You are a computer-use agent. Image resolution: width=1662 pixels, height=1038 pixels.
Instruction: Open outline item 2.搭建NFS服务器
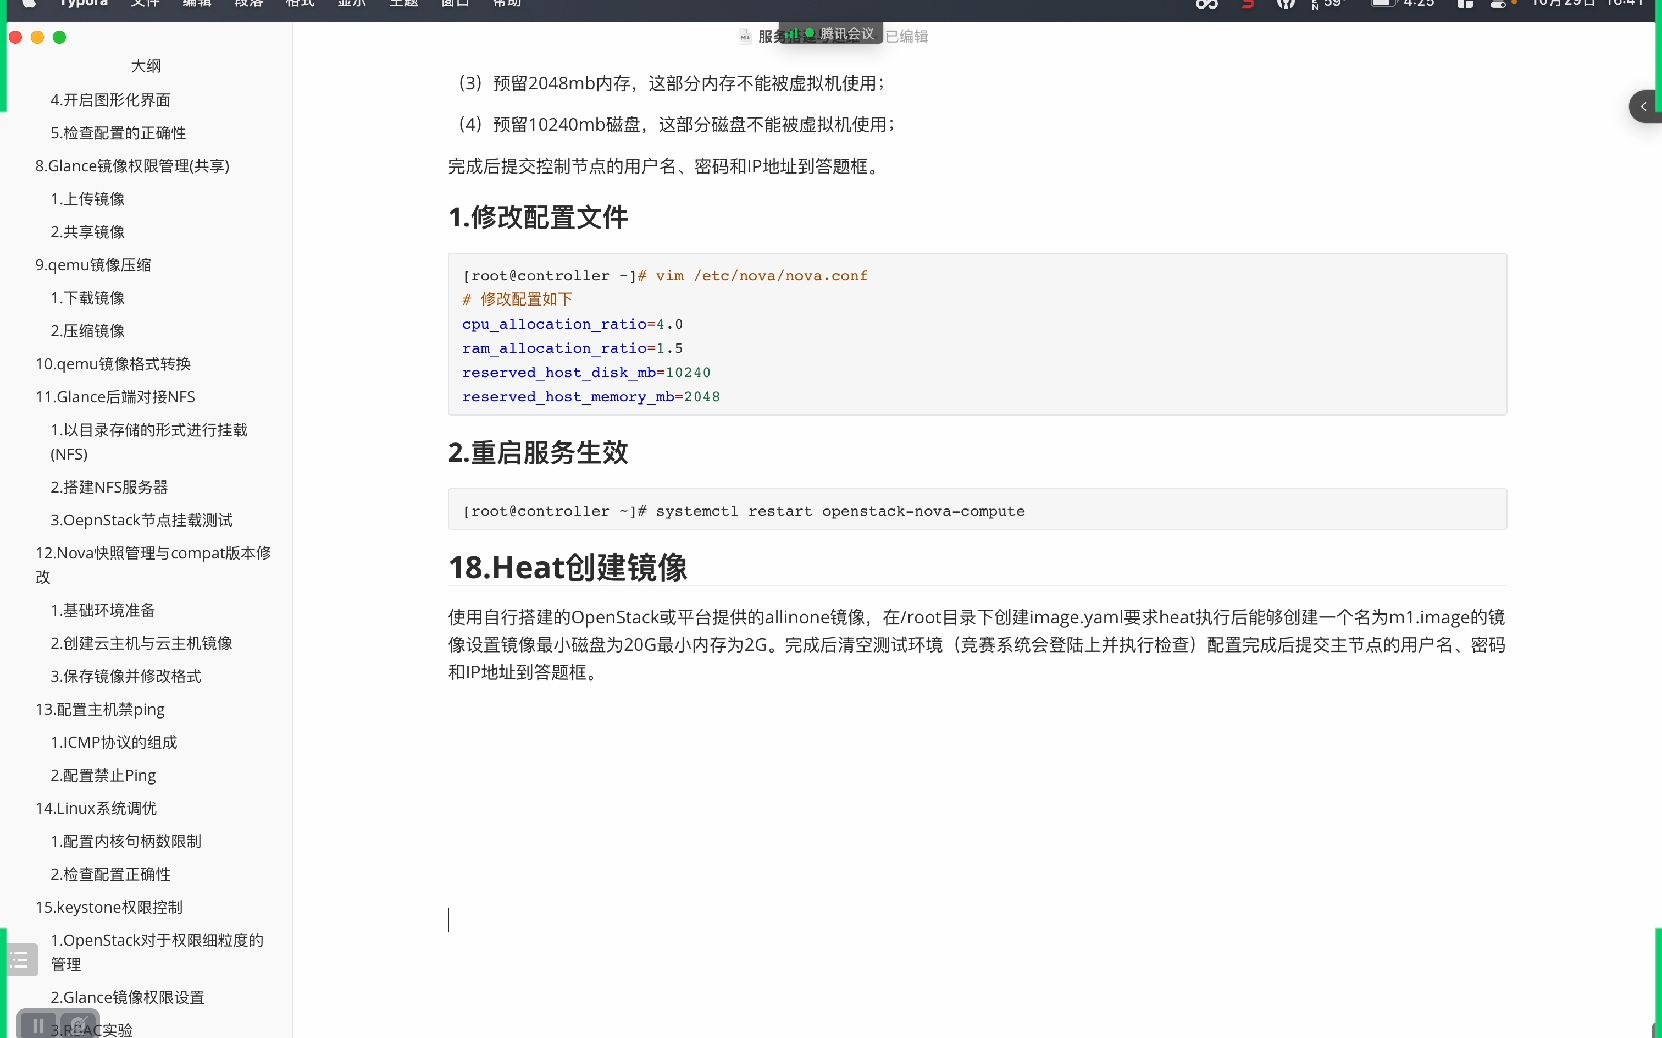pos(109,487)
